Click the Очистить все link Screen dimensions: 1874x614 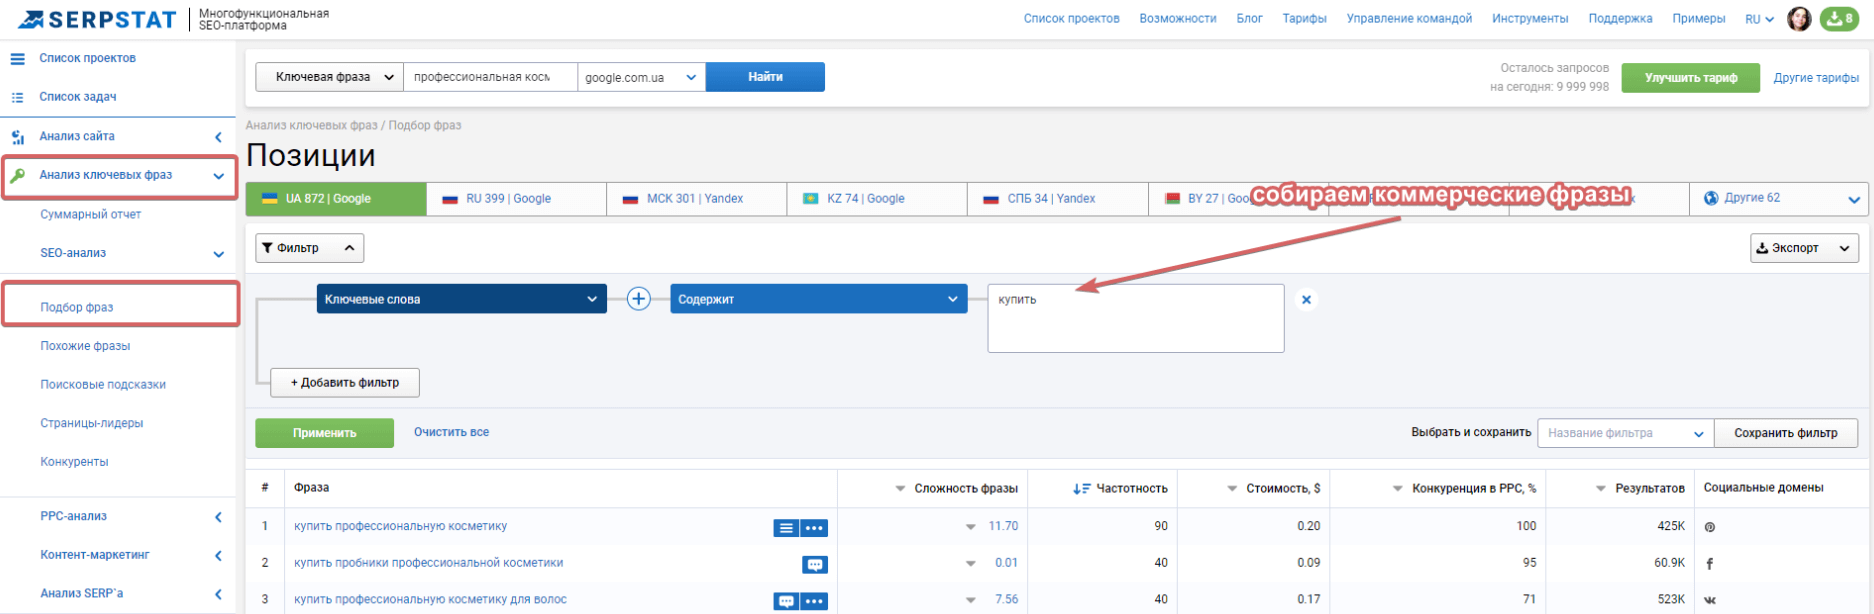tap(451, 432)
